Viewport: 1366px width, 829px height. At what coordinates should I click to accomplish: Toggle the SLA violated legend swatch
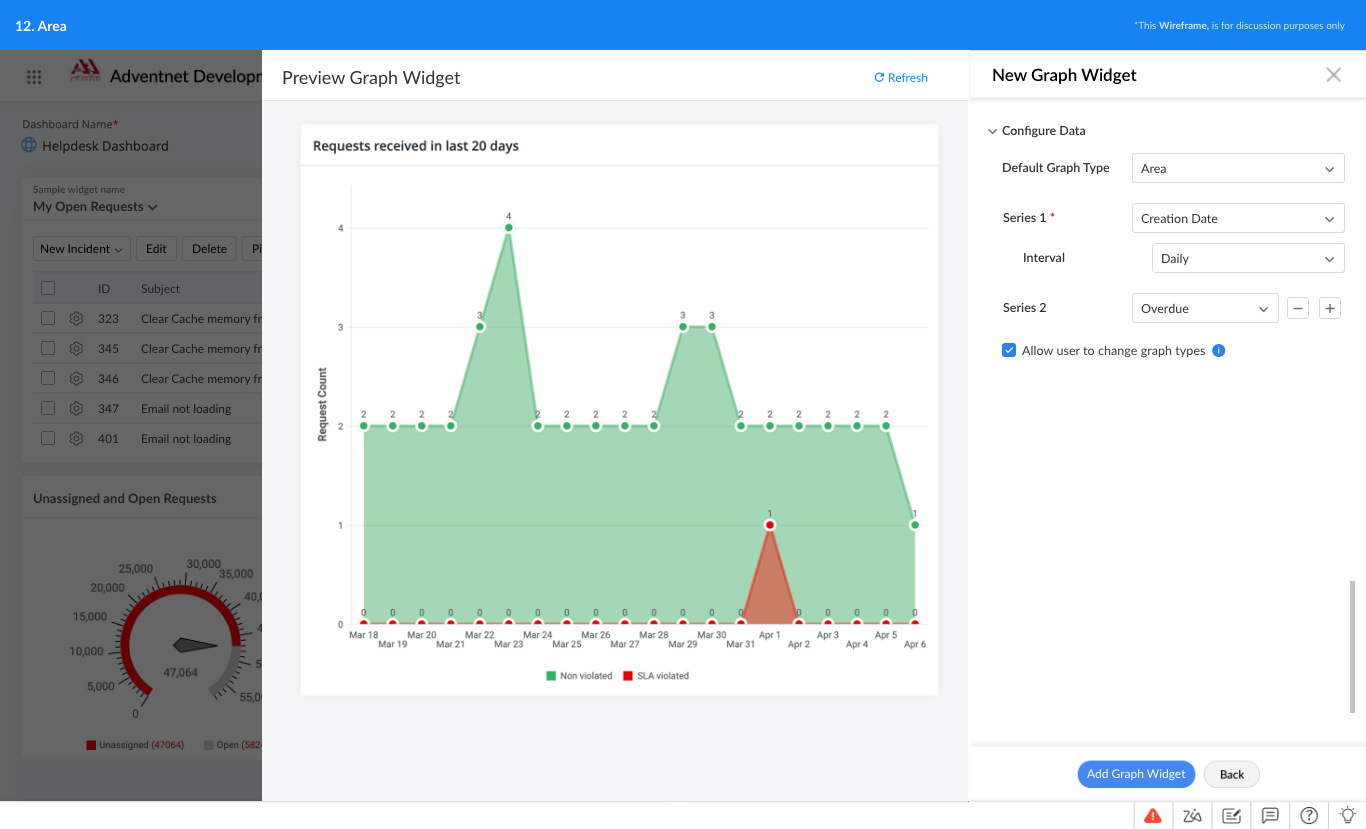coord(628,676)
